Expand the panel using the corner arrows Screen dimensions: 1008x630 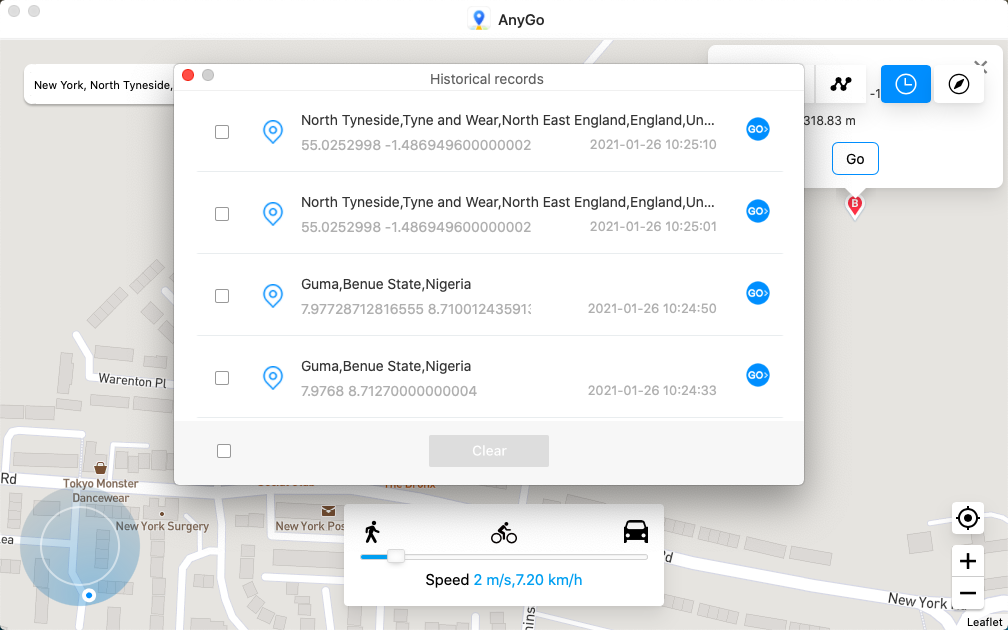click(x=981, y=66)
